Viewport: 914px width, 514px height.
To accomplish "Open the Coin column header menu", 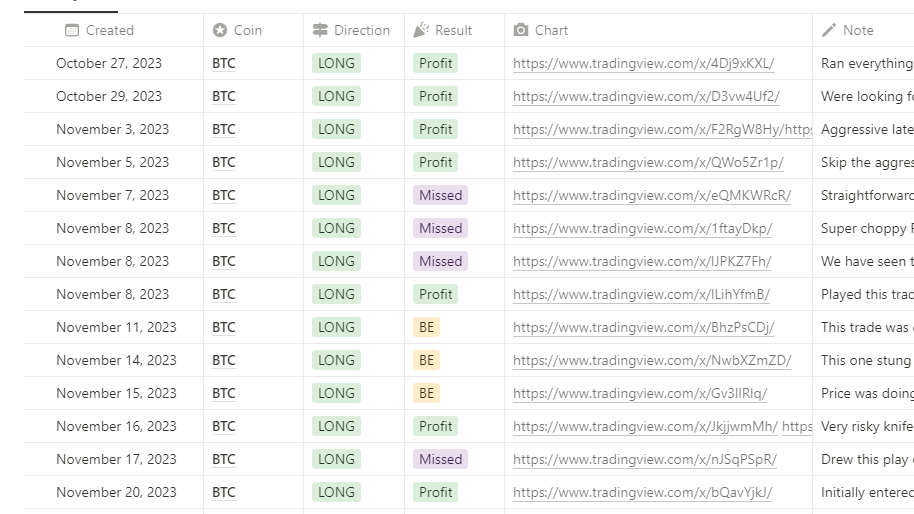I will click(254, 30).
